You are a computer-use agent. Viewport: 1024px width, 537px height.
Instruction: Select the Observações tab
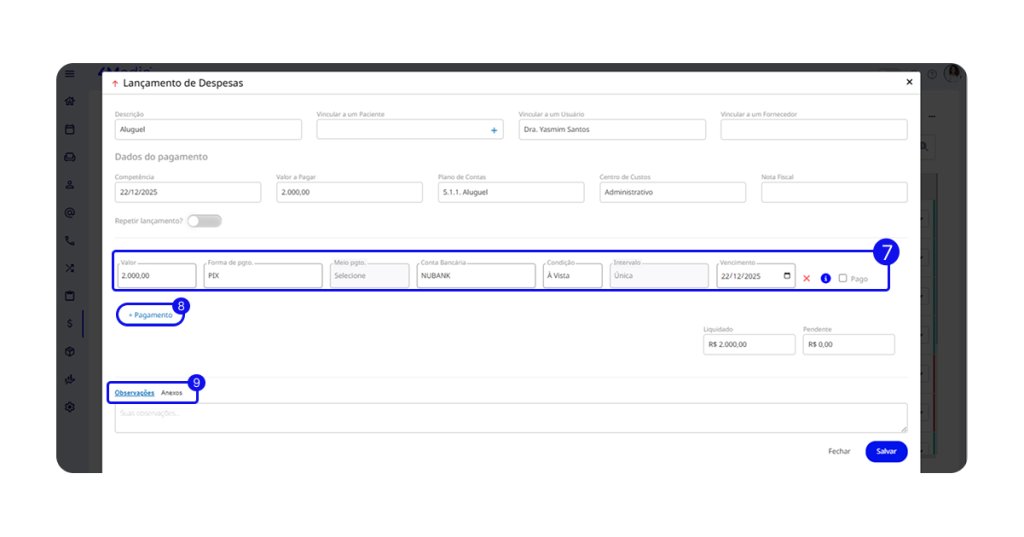(x=134, y=393)
